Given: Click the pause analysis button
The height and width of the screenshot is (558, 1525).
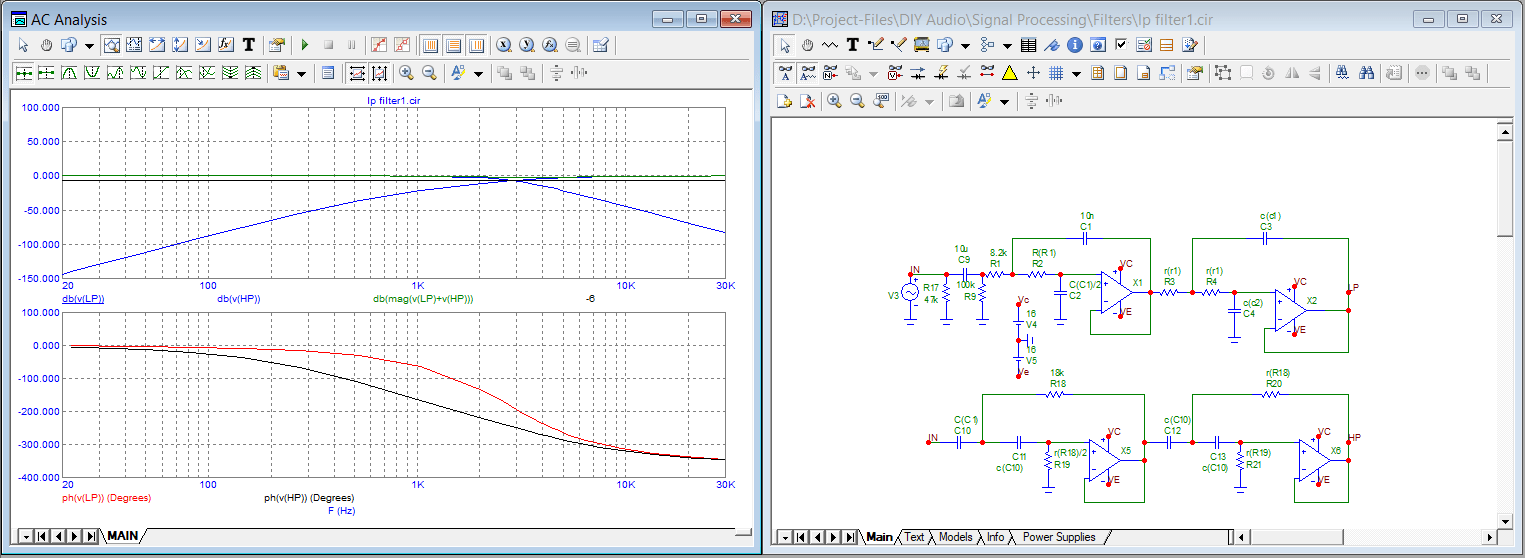Looking at the screenshot, I should (352, 45).
